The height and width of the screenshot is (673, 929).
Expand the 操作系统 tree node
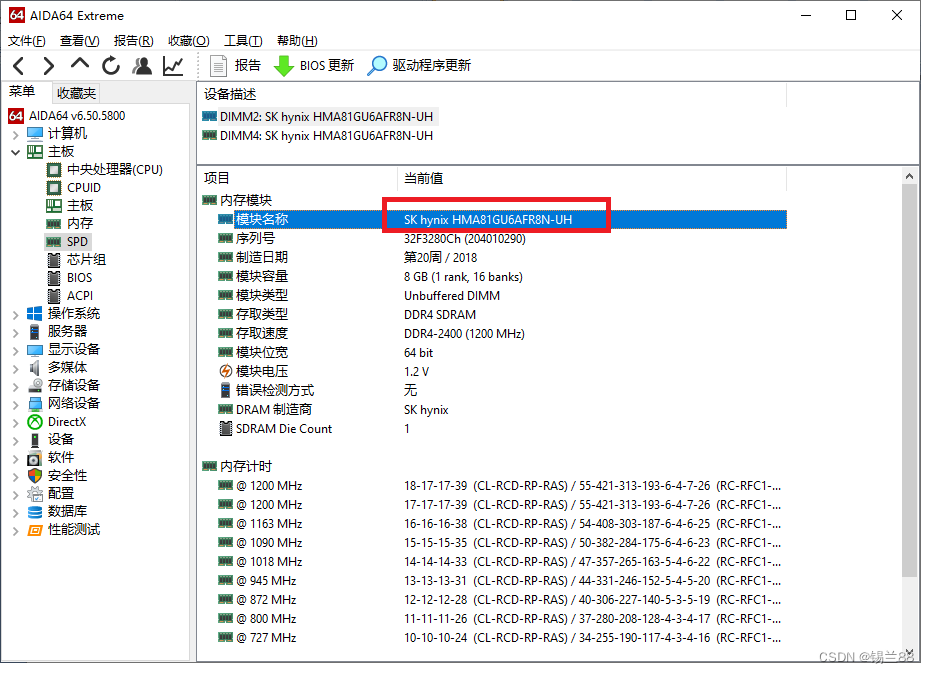[x=15, y=315]
